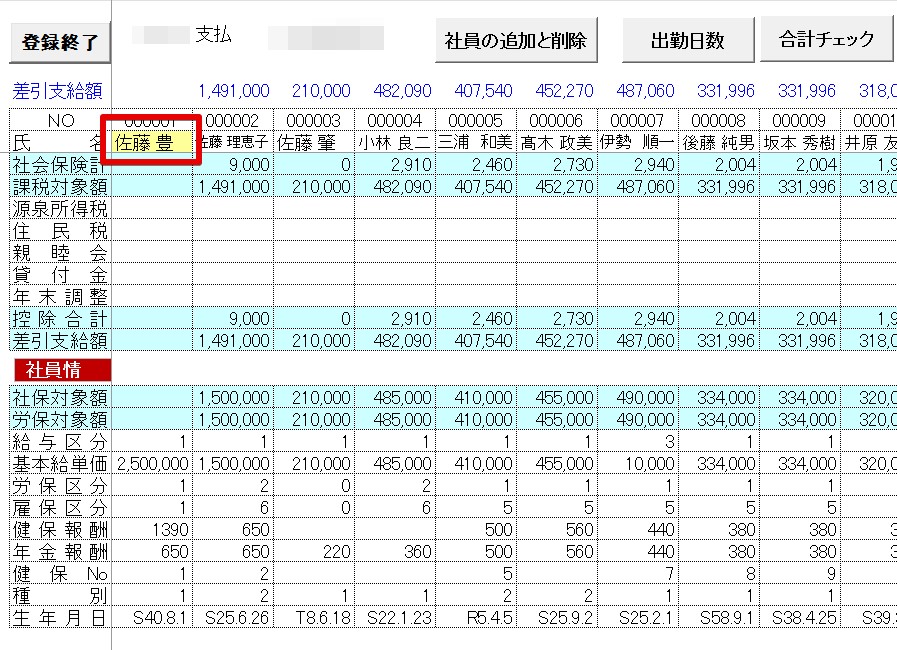Image resolution: width=897 pixels, height=650 pixels.
Task: Select the name cell 佐藤 理恵子
Action: point(233,142)
